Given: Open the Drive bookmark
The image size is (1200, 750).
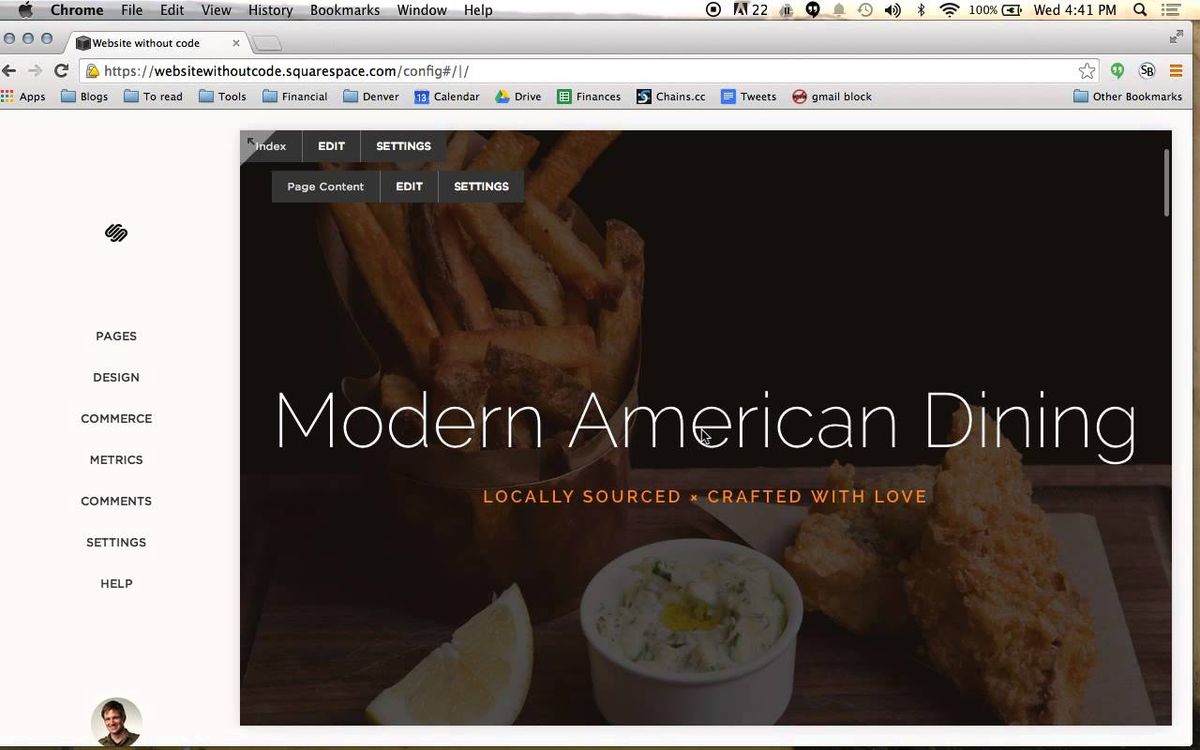Looking at the screenshot, I should click(518, 97).
